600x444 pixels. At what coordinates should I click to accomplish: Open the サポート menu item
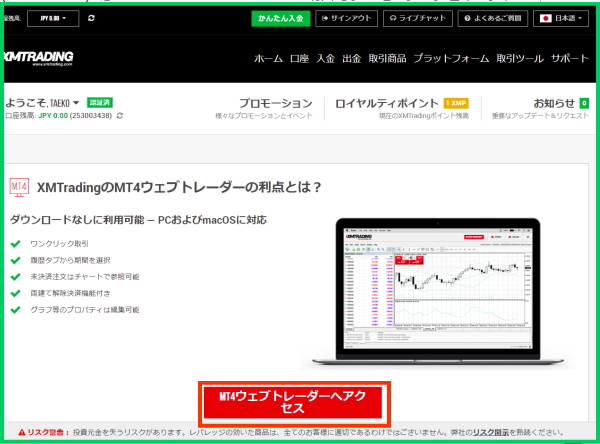tap(570, 58)
